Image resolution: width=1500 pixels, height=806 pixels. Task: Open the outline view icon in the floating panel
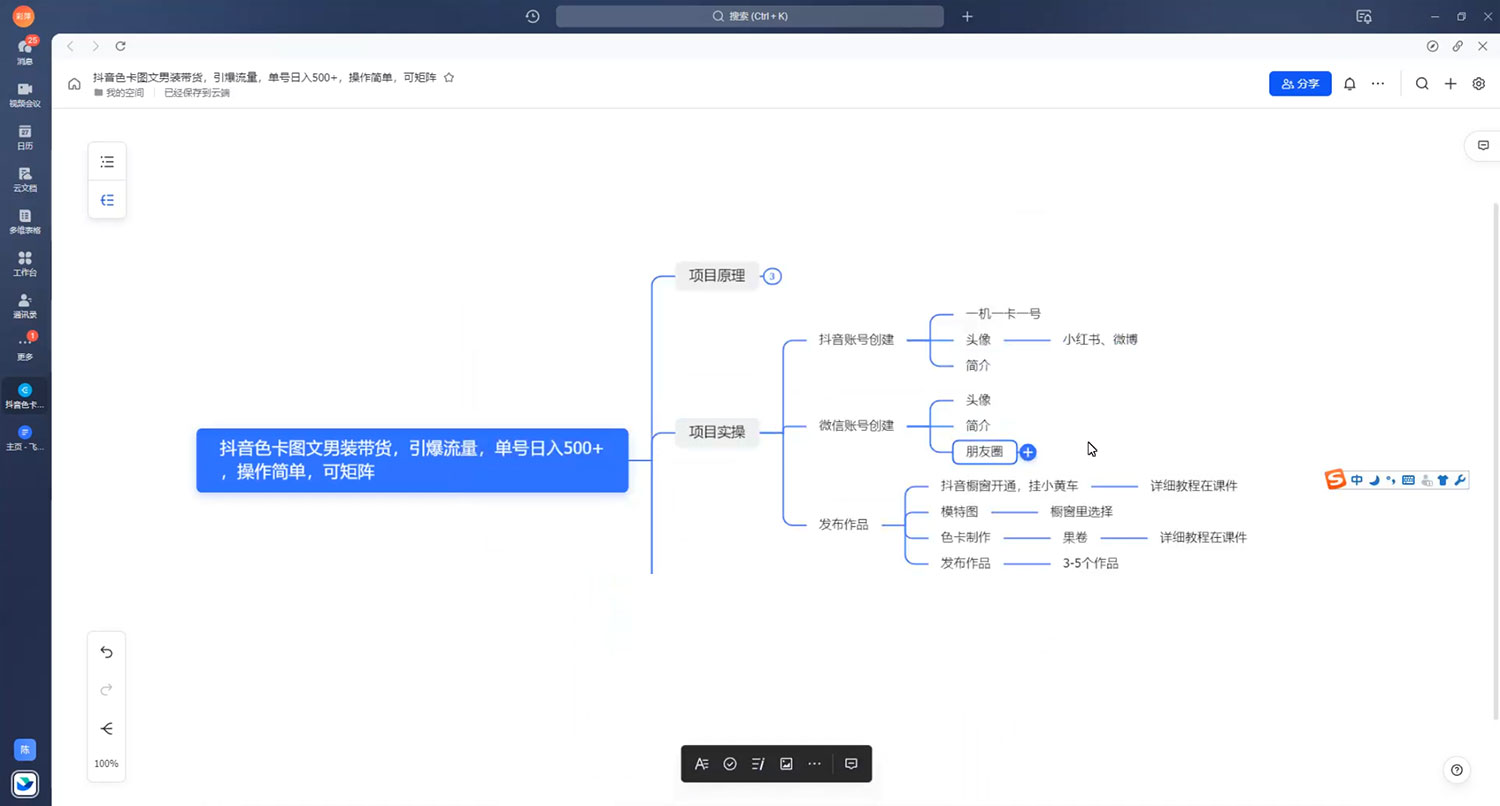[x=107, y=161]
